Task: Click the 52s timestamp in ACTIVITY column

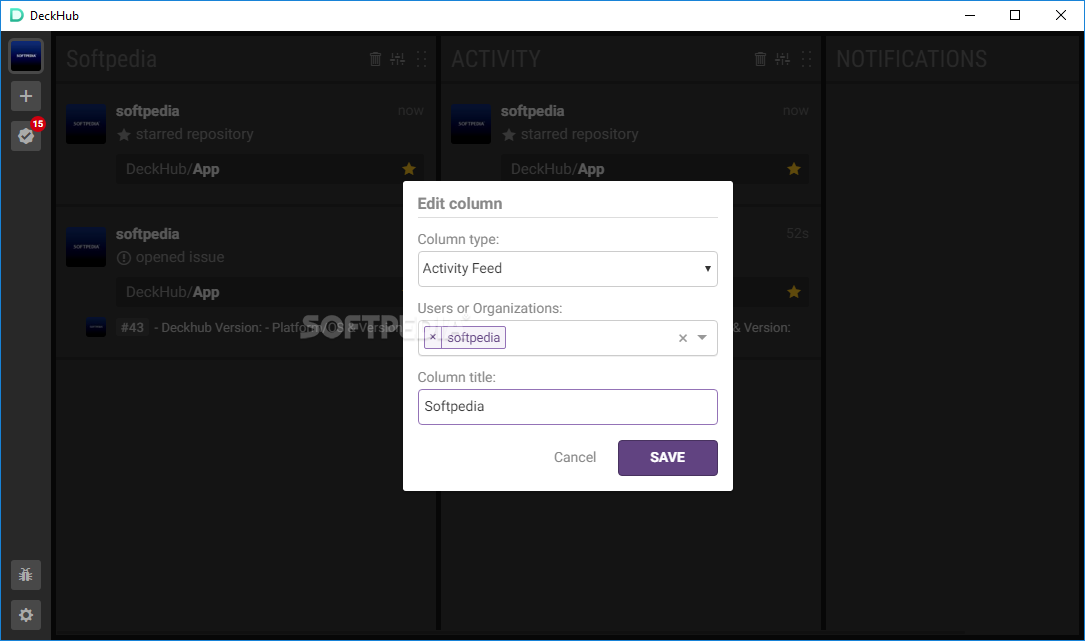Action: 797,233
